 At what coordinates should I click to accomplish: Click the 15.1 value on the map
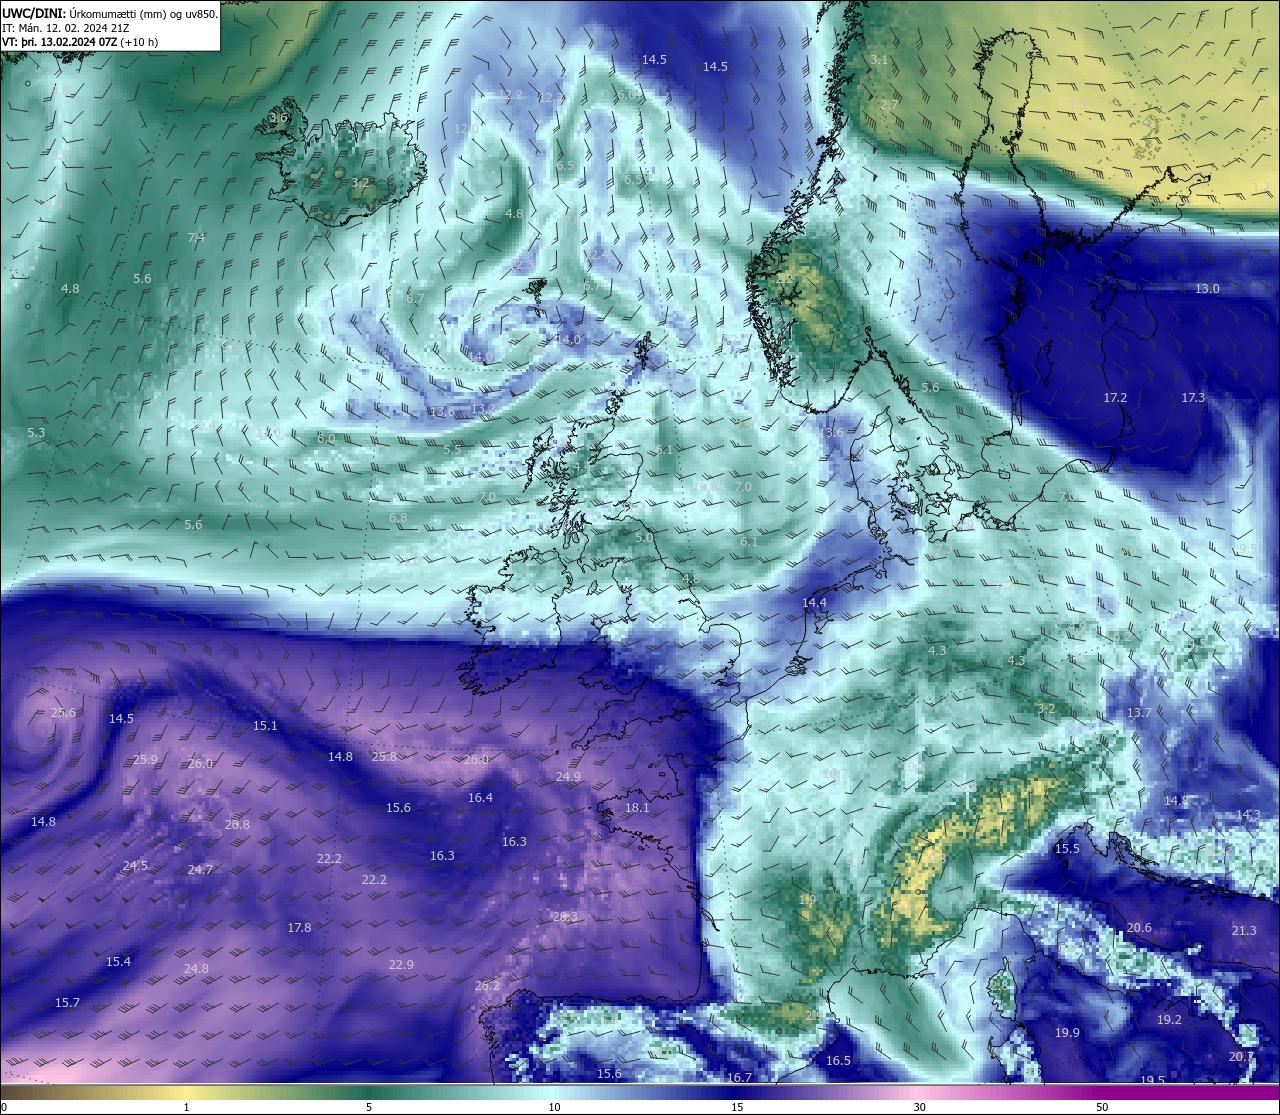[265, 725]
